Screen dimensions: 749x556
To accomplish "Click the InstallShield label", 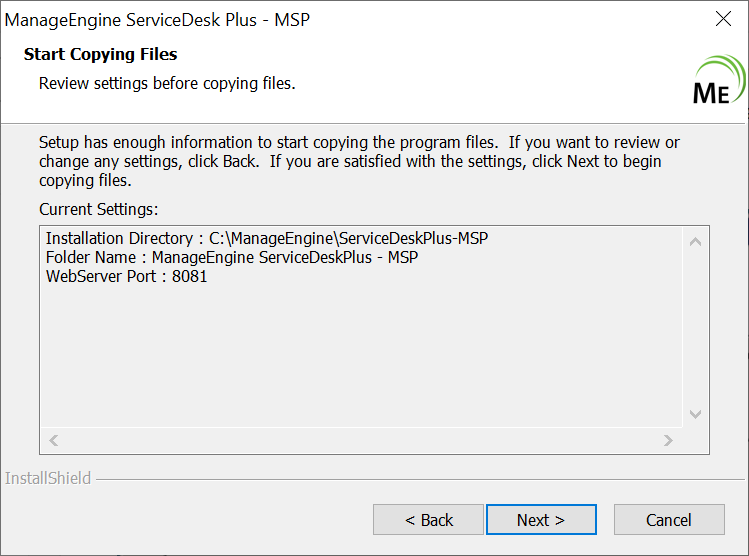I will click(x=48, y=478).
